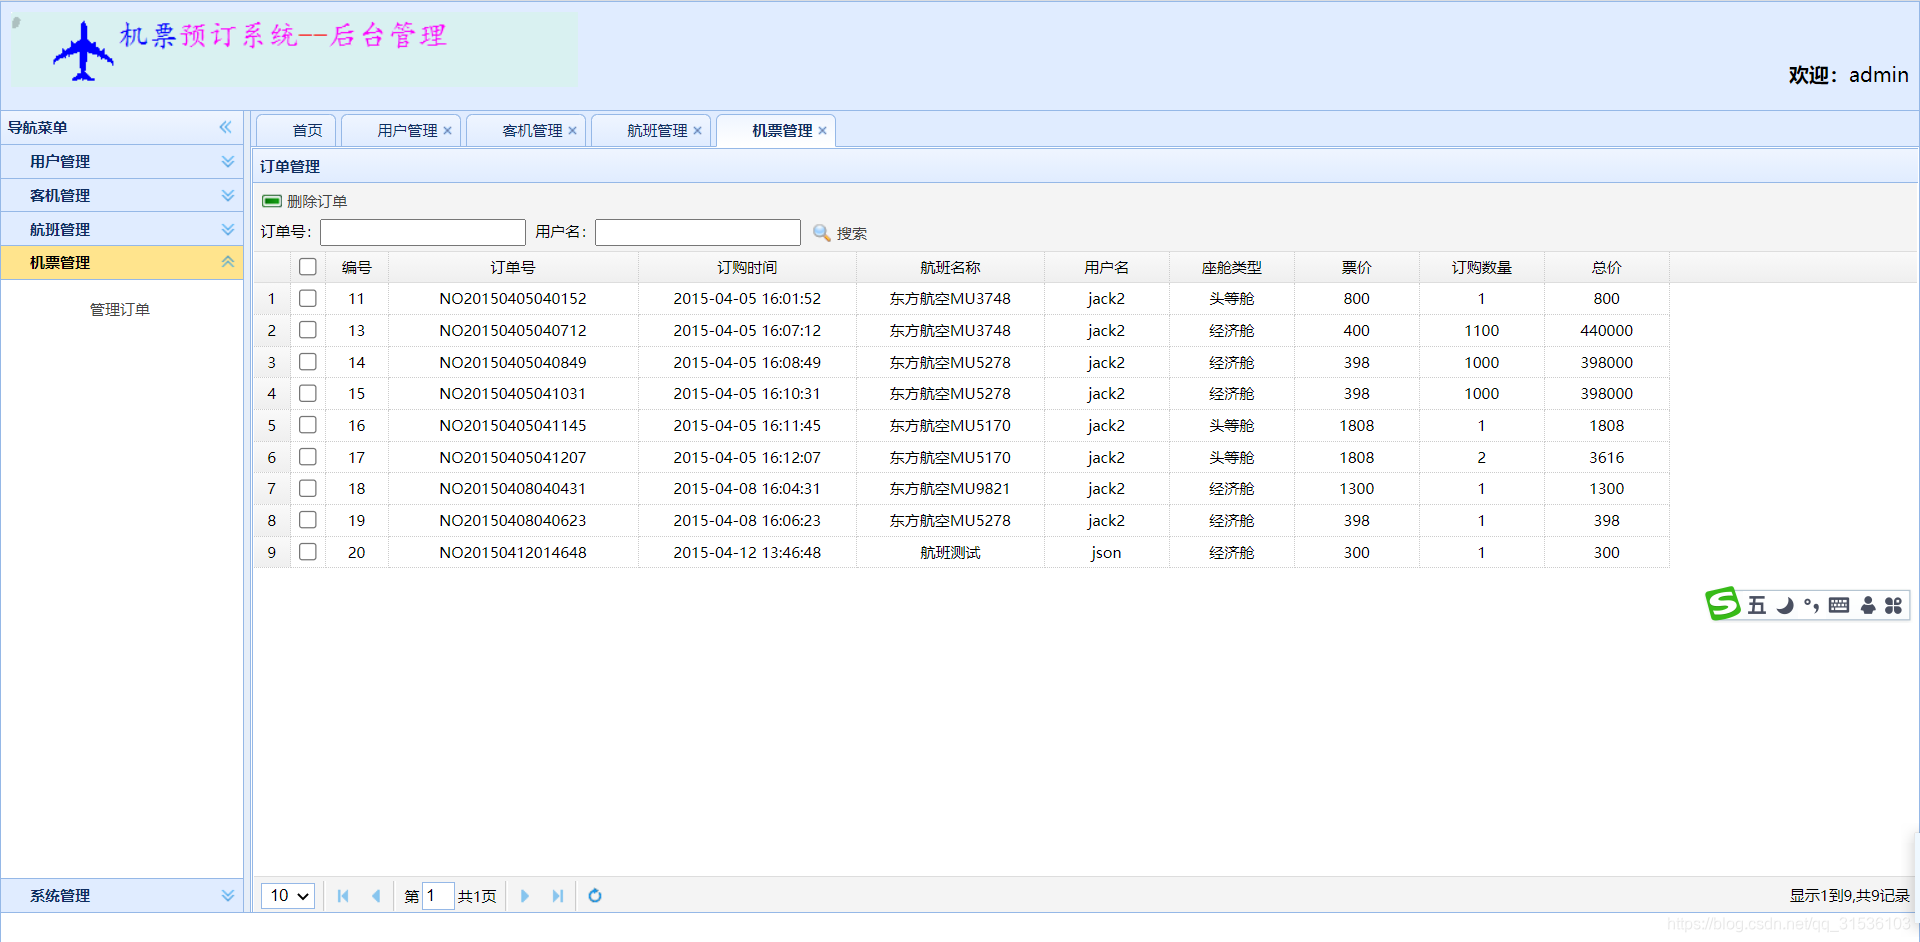
Task: Click inside the 订单号 input field
Action: (422, 232)
